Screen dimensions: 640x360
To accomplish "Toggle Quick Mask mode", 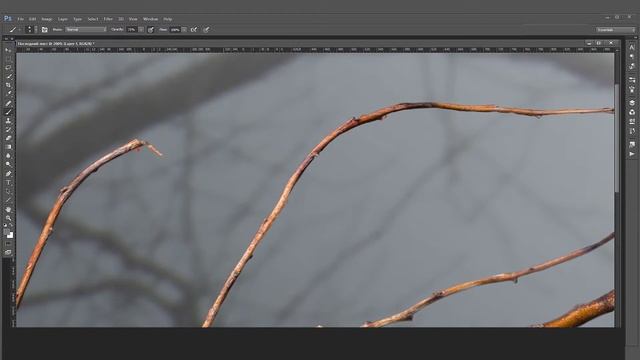I will tap(8, 244).
